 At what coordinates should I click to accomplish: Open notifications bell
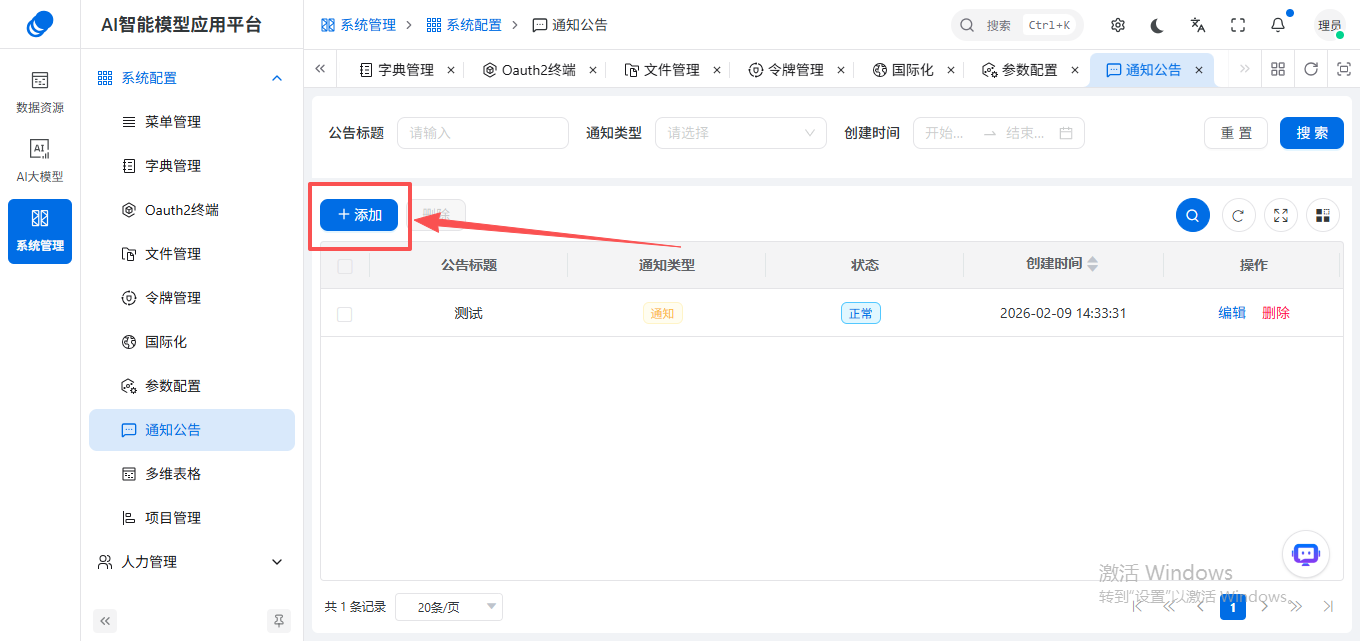pyautogui.click(x=1278, y=25)
